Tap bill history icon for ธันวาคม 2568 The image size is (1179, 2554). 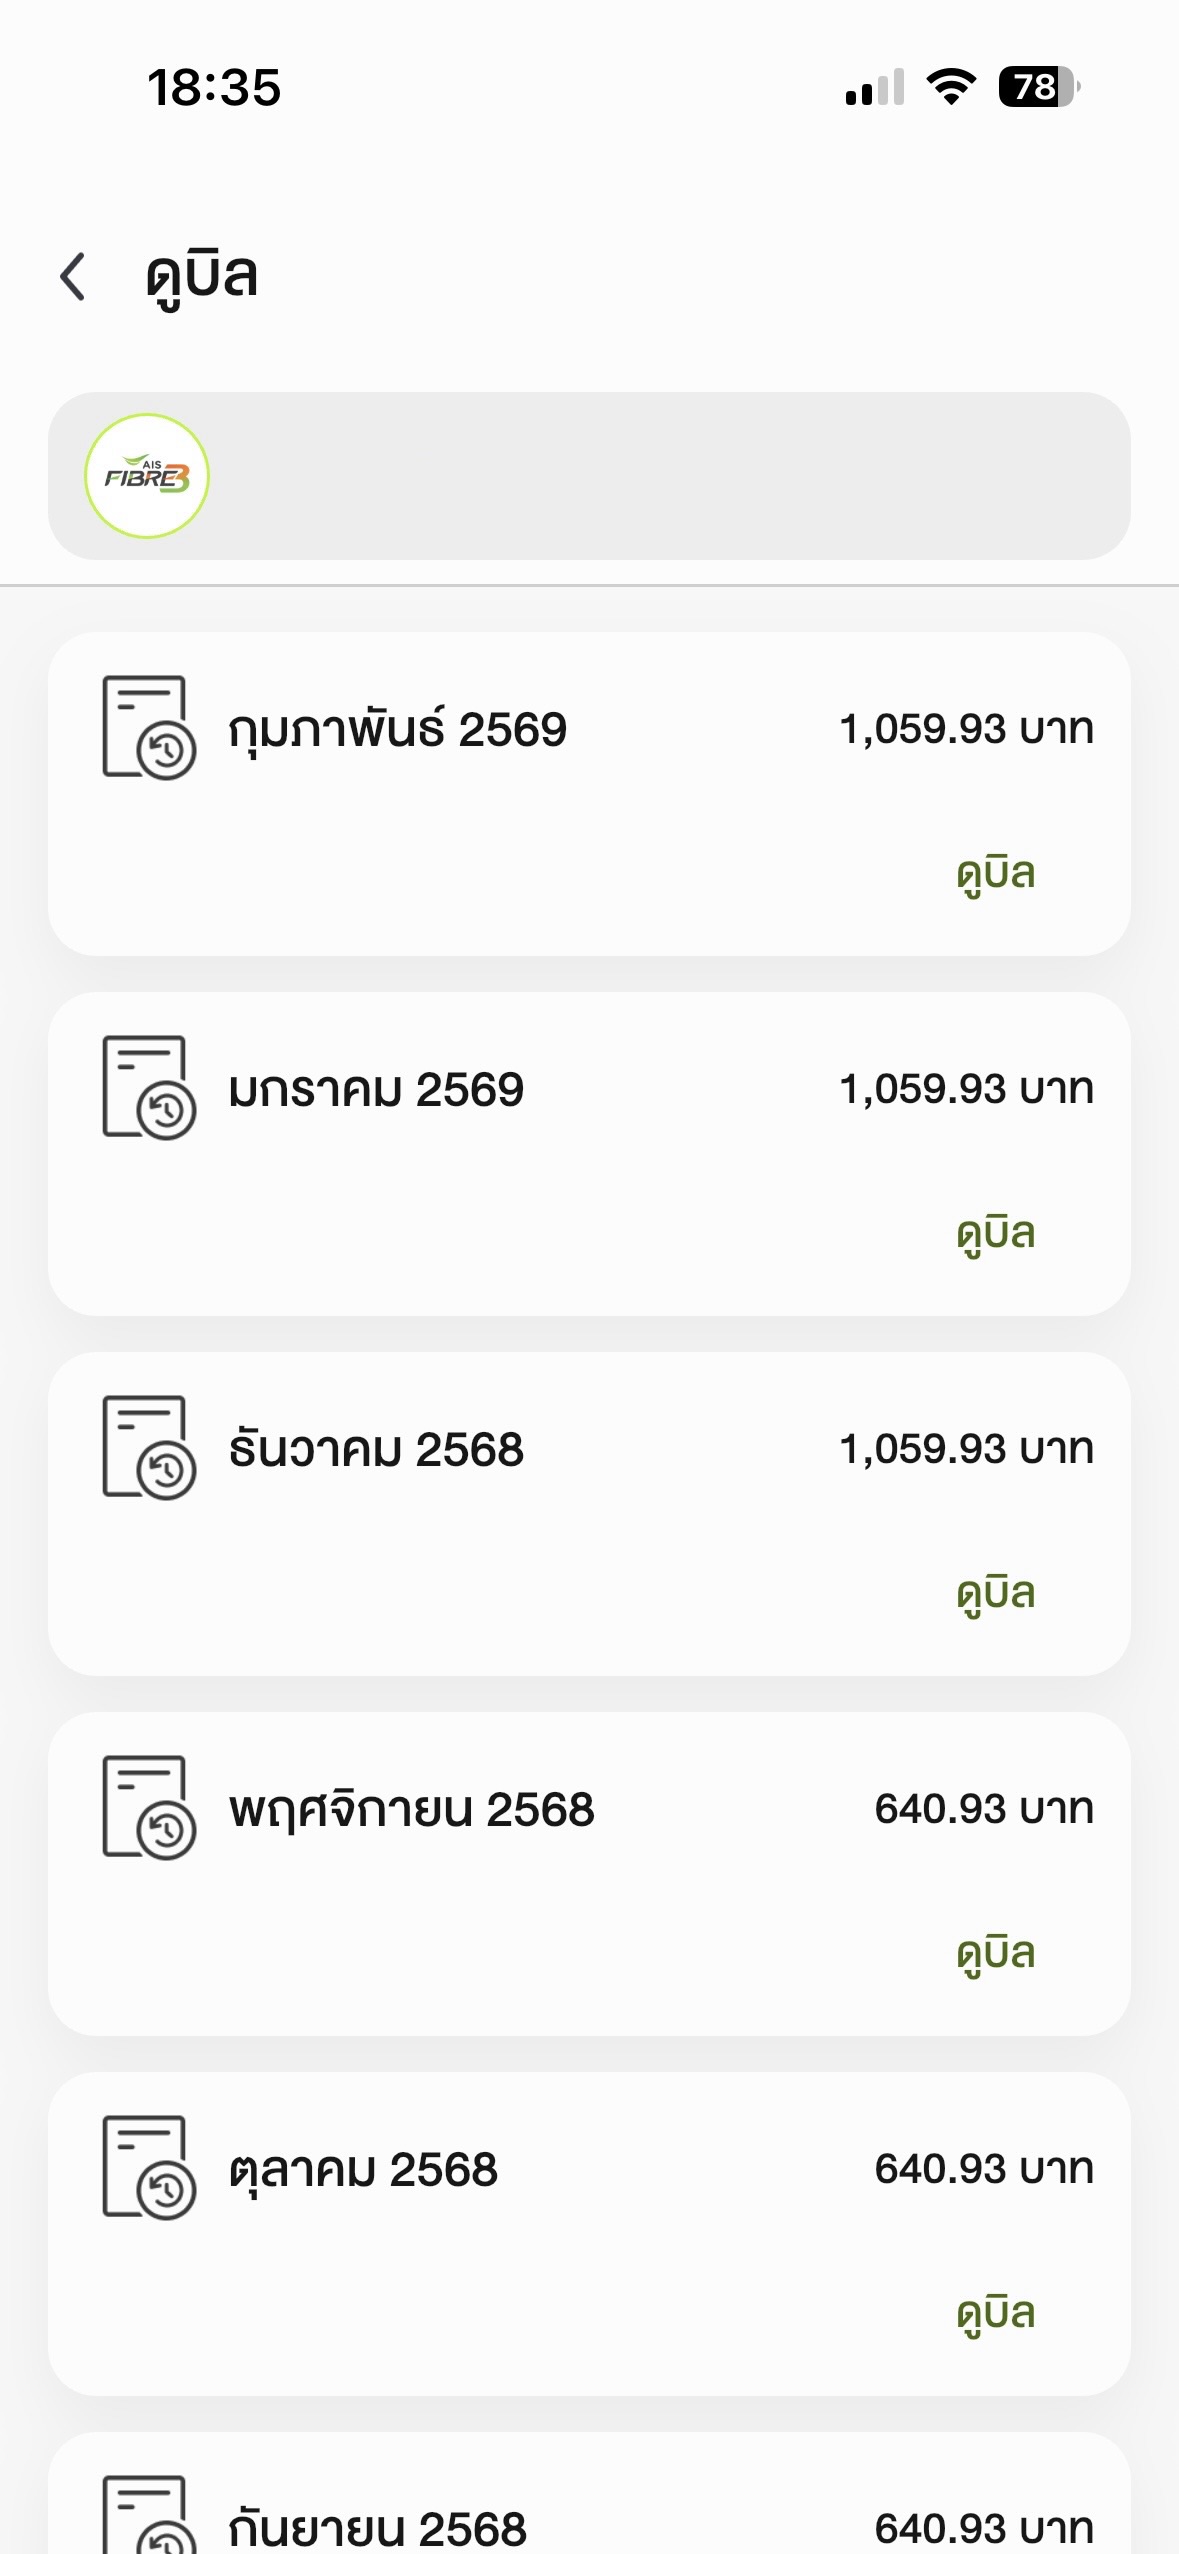click(x=149, y=1448)
